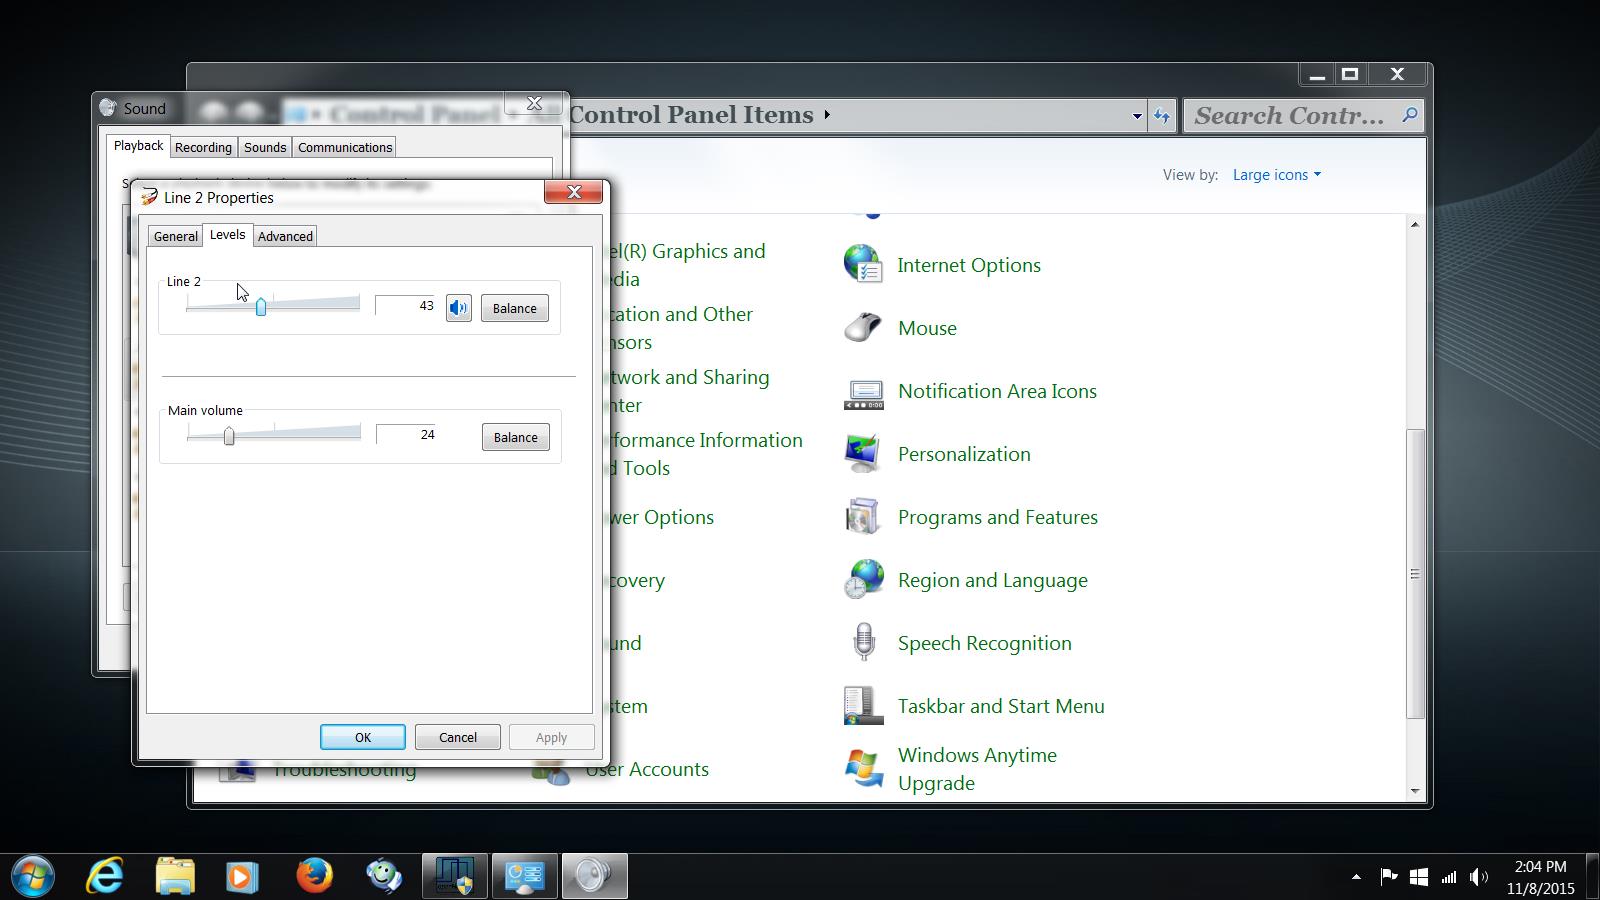Open the Notification Area Icons icon

point(863,392)
